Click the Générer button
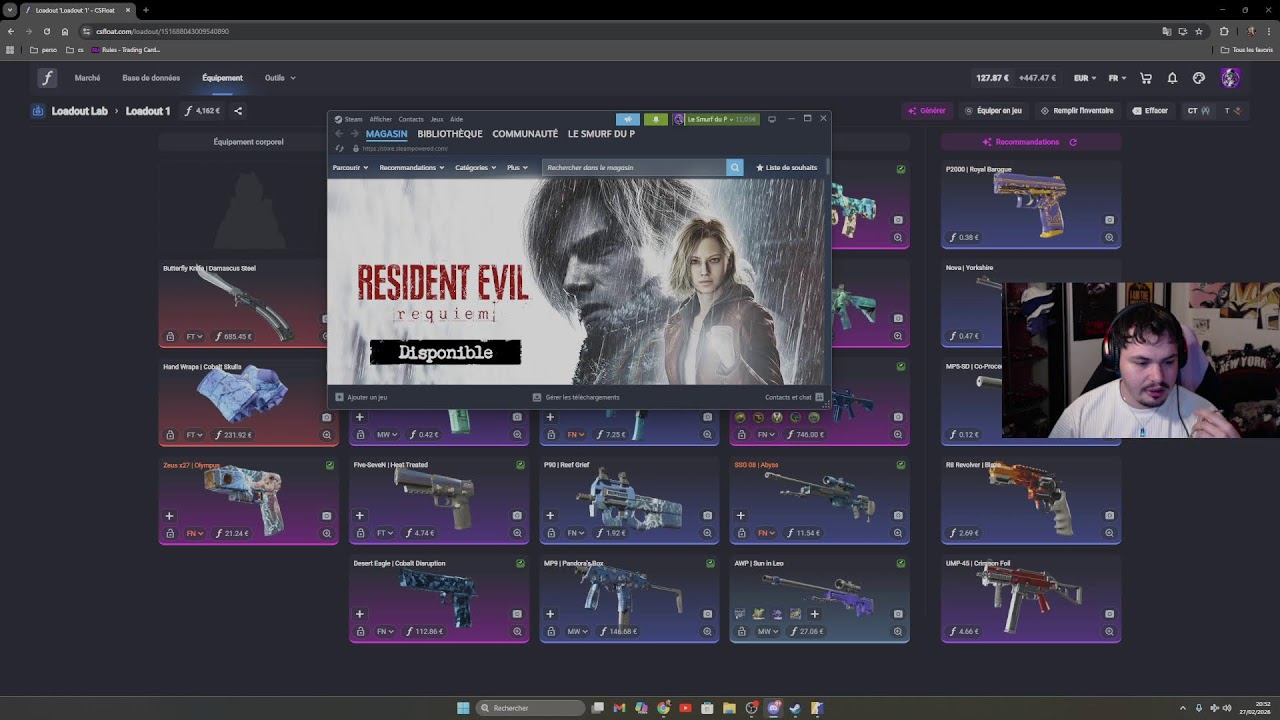 click(x=926, y=111)
